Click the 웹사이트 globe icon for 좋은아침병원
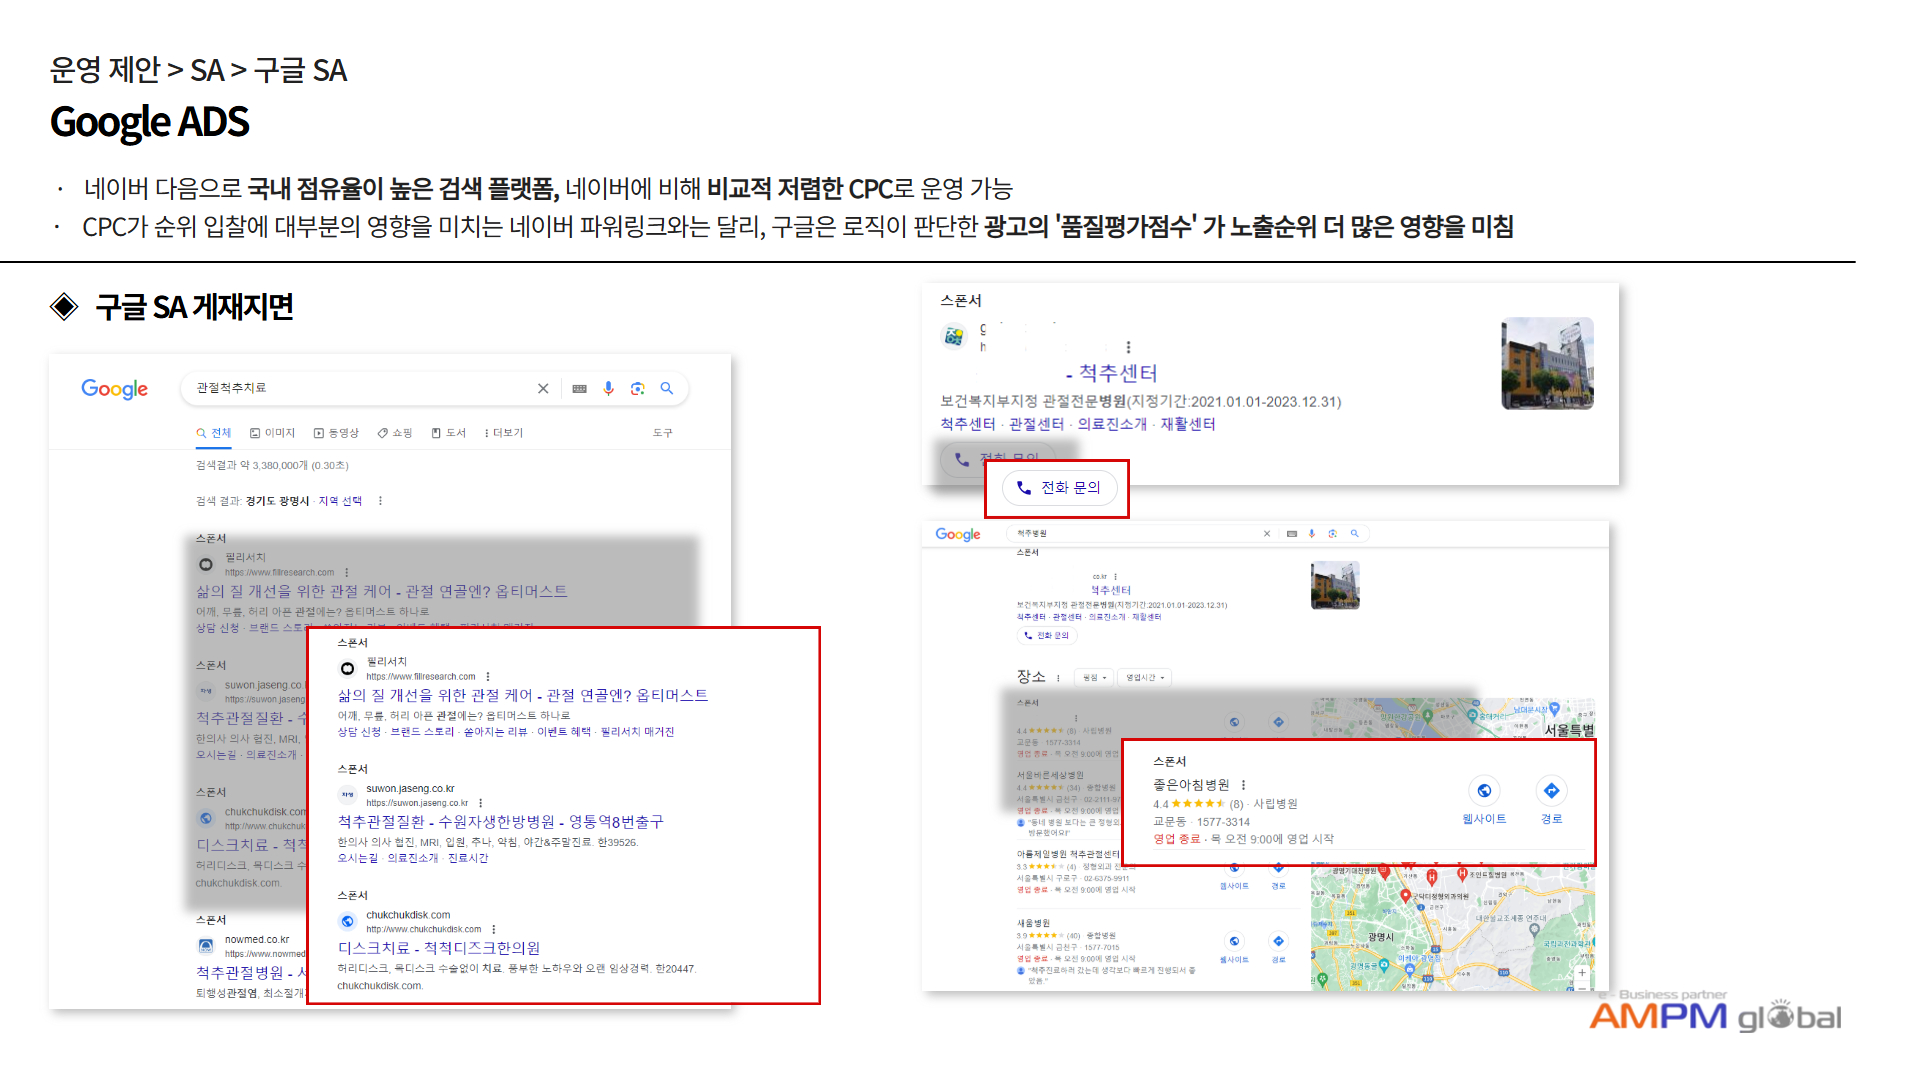1920x1080 pixels. tap(1484, 791)
